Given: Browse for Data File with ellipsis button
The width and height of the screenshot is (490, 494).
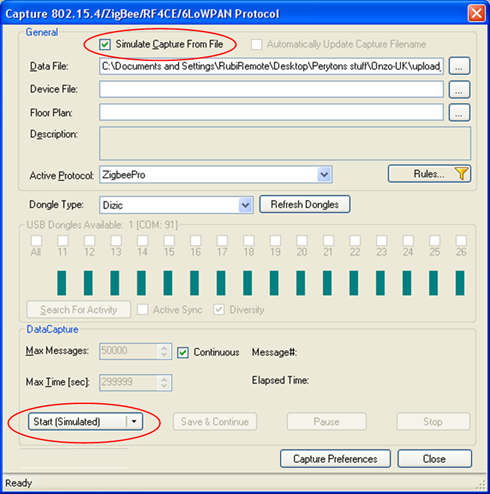Looking at the screenshot, I should tap(459, 66).
